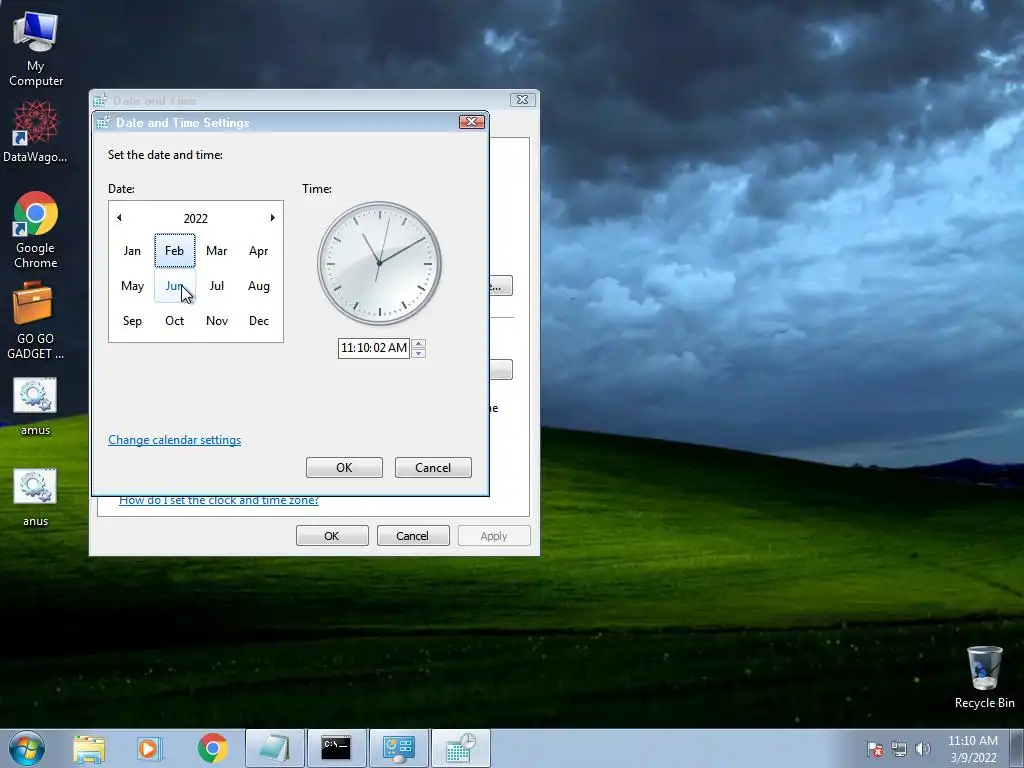Select Jul in the calendar
This screenshot has height=768, width=1024.
tap(217, 286)
